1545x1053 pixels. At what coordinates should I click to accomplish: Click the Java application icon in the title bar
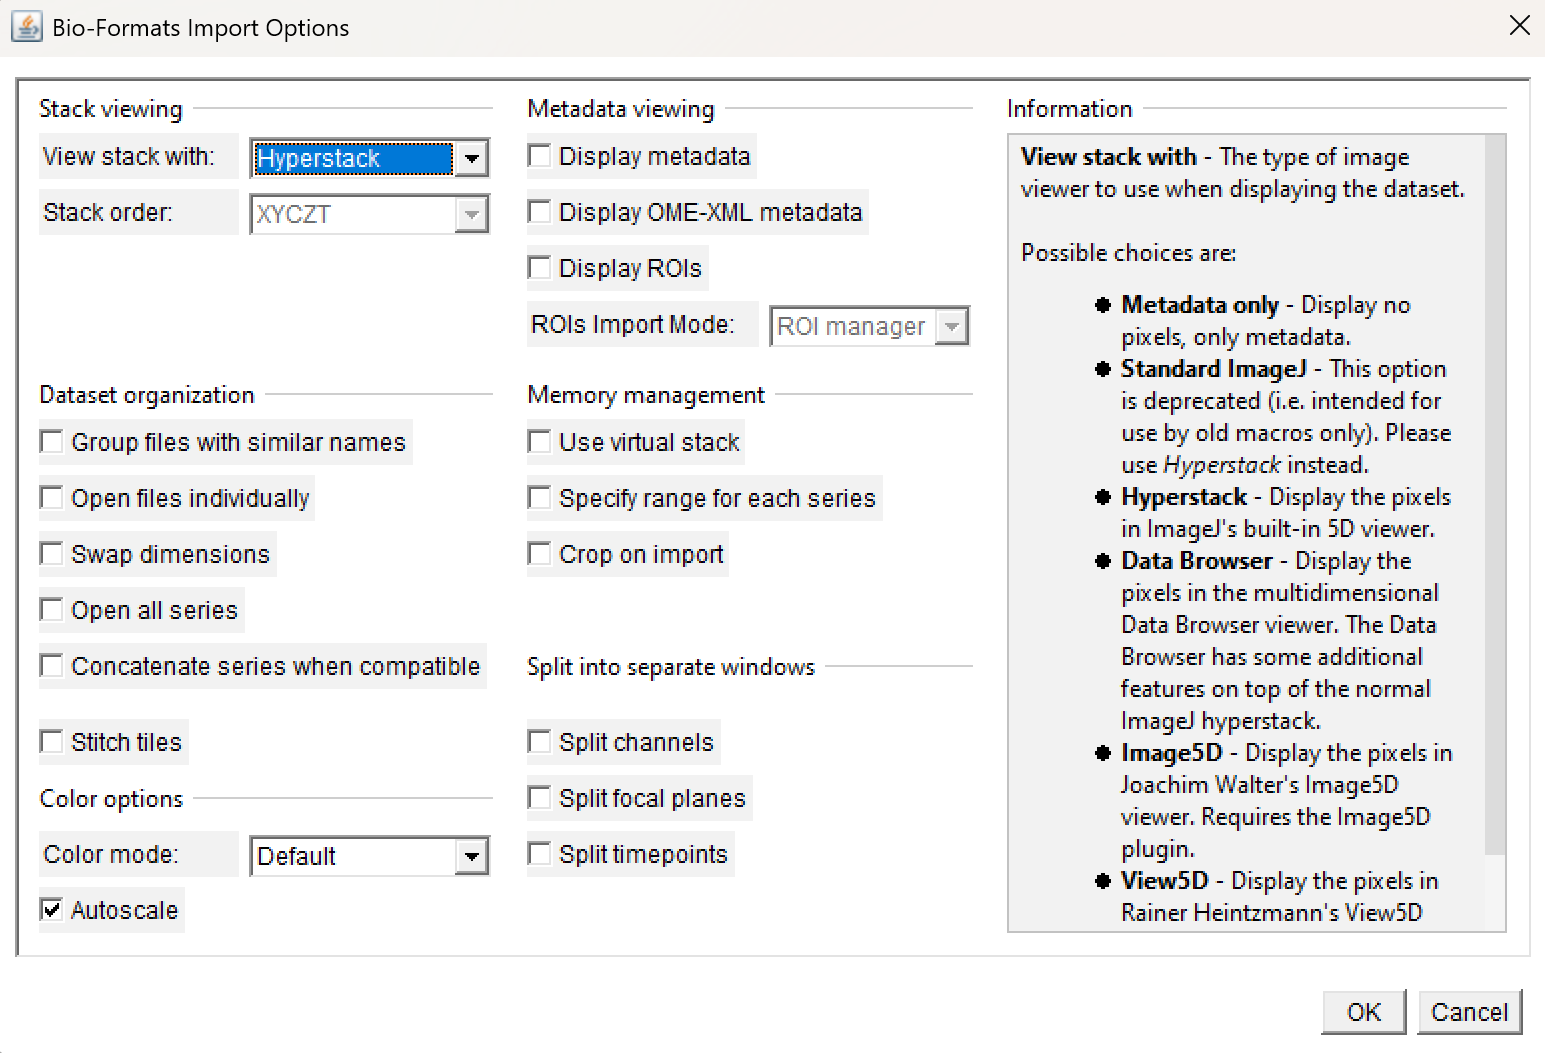(27, 26)
